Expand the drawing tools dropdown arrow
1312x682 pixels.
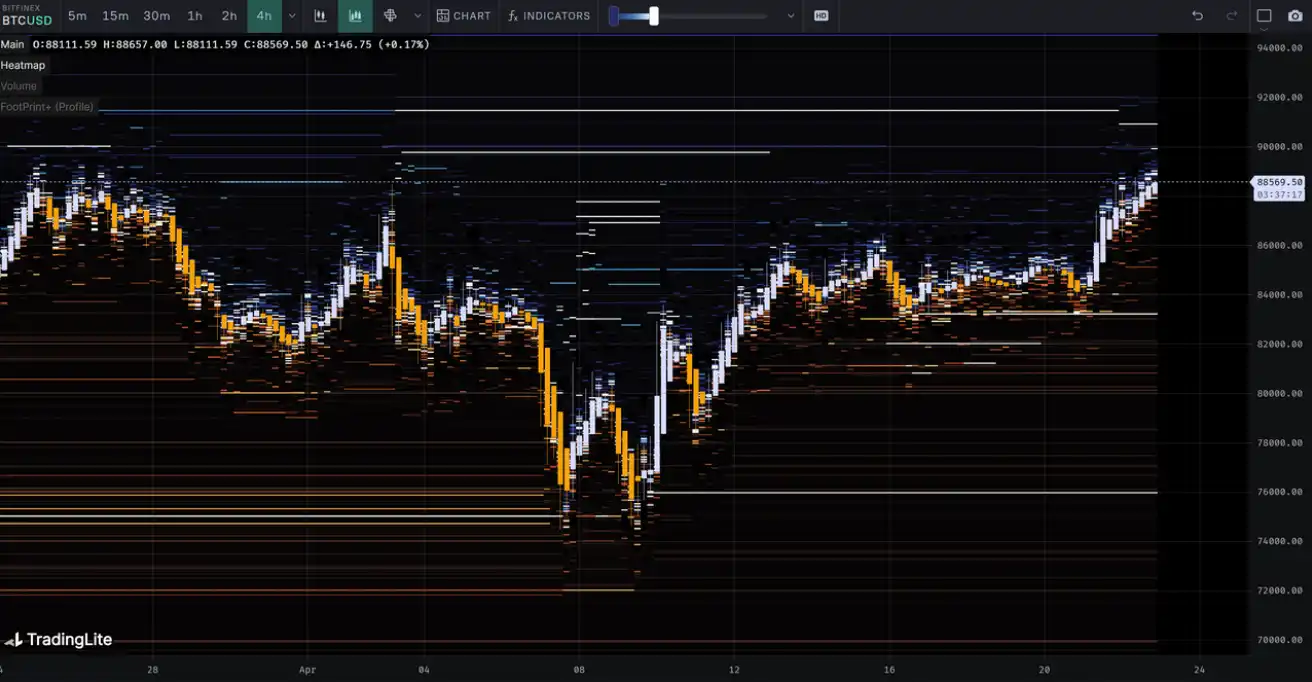coord(418,16)
